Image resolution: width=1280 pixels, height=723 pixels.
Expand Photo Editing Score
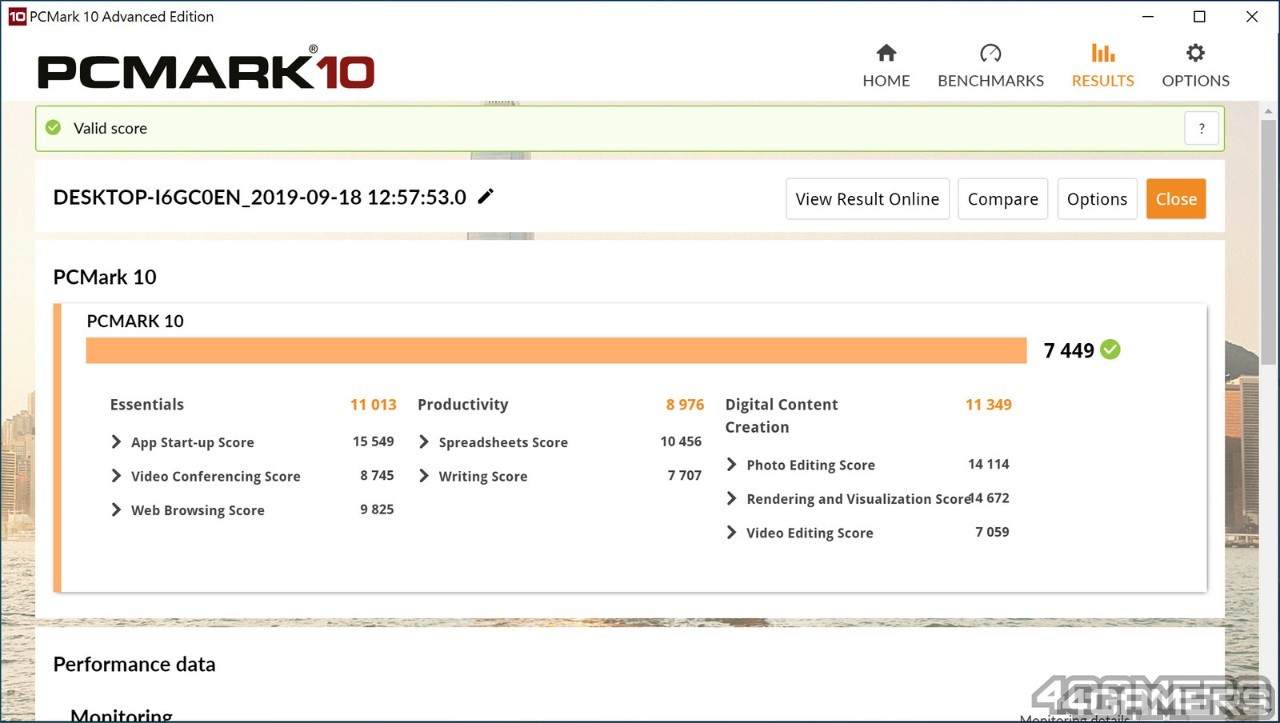click(x=732, y=465)
